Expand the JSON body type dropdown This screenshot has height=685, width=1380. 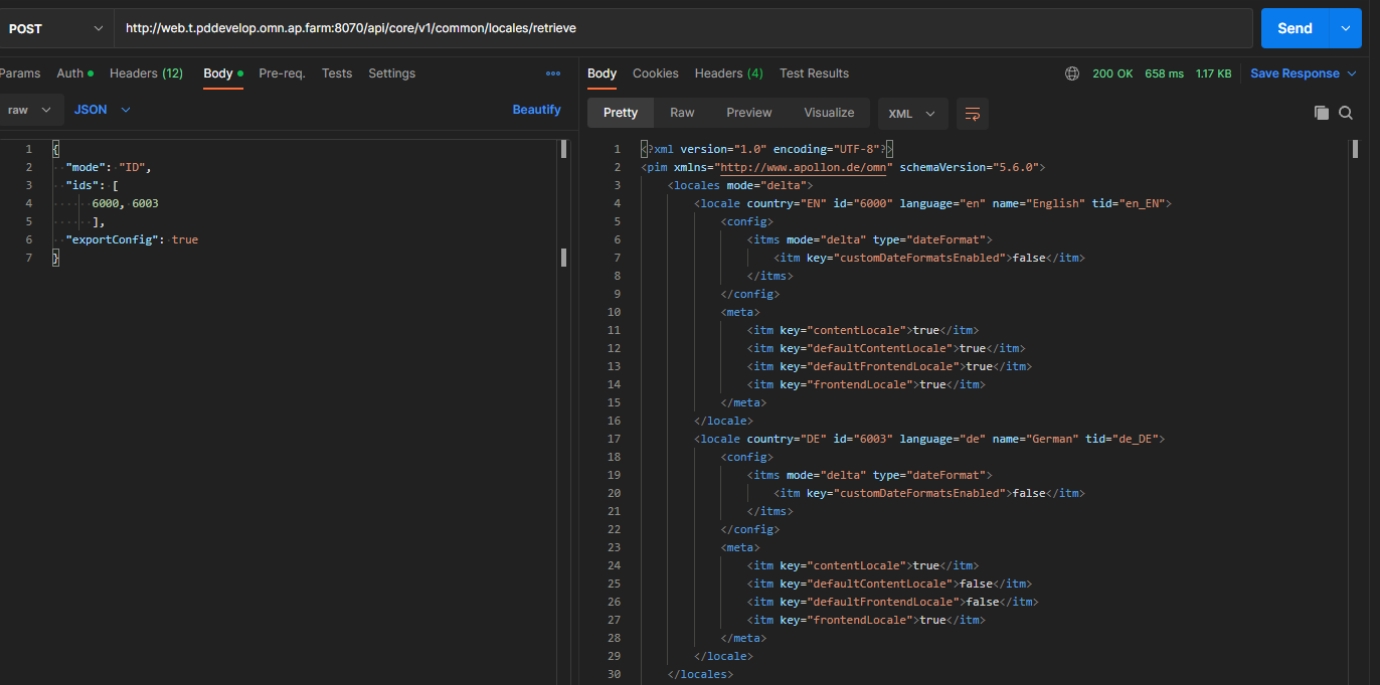click(102, 110)
